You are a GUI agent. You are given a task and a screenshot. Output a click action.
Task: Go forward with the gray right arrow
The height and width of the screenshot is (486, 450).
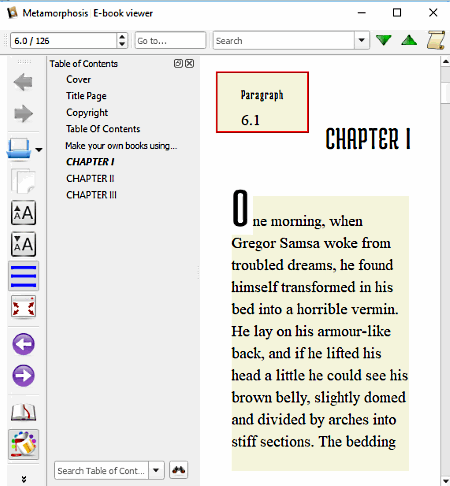[x=23, y=114]
